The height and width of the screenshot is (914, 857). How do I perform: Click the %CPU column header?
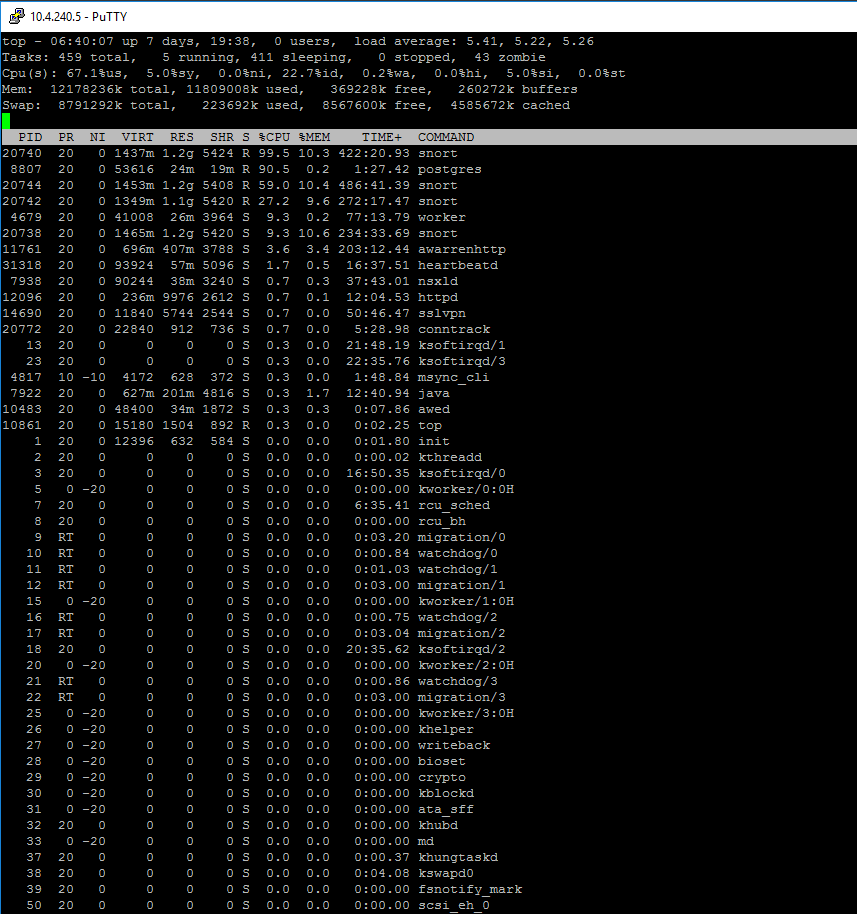[274, 137]
